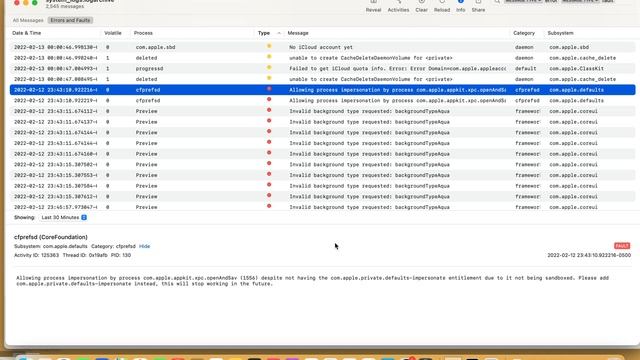Click the Share toolbar item
This screenshot has width=640, height=360.
pos(478,7)
